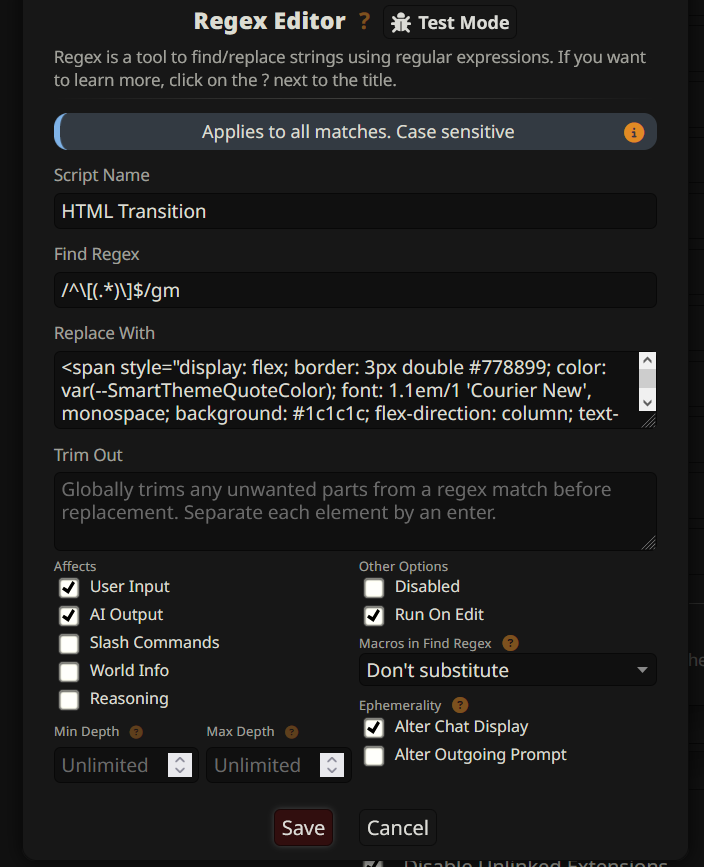This screenshot has height=867, width=704.
Task: Click the Trim Out resize handle
Action: [649, 543]
